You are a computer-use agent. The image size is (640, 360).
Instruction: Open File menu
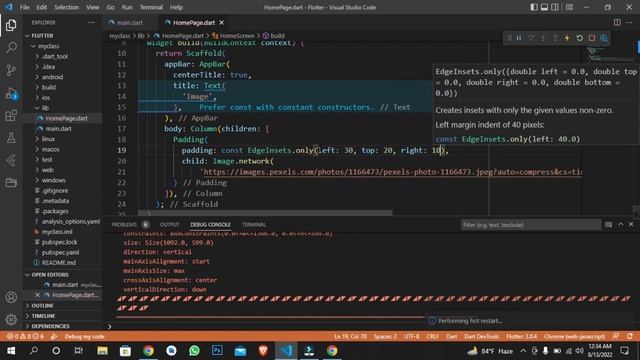[24, 7]
